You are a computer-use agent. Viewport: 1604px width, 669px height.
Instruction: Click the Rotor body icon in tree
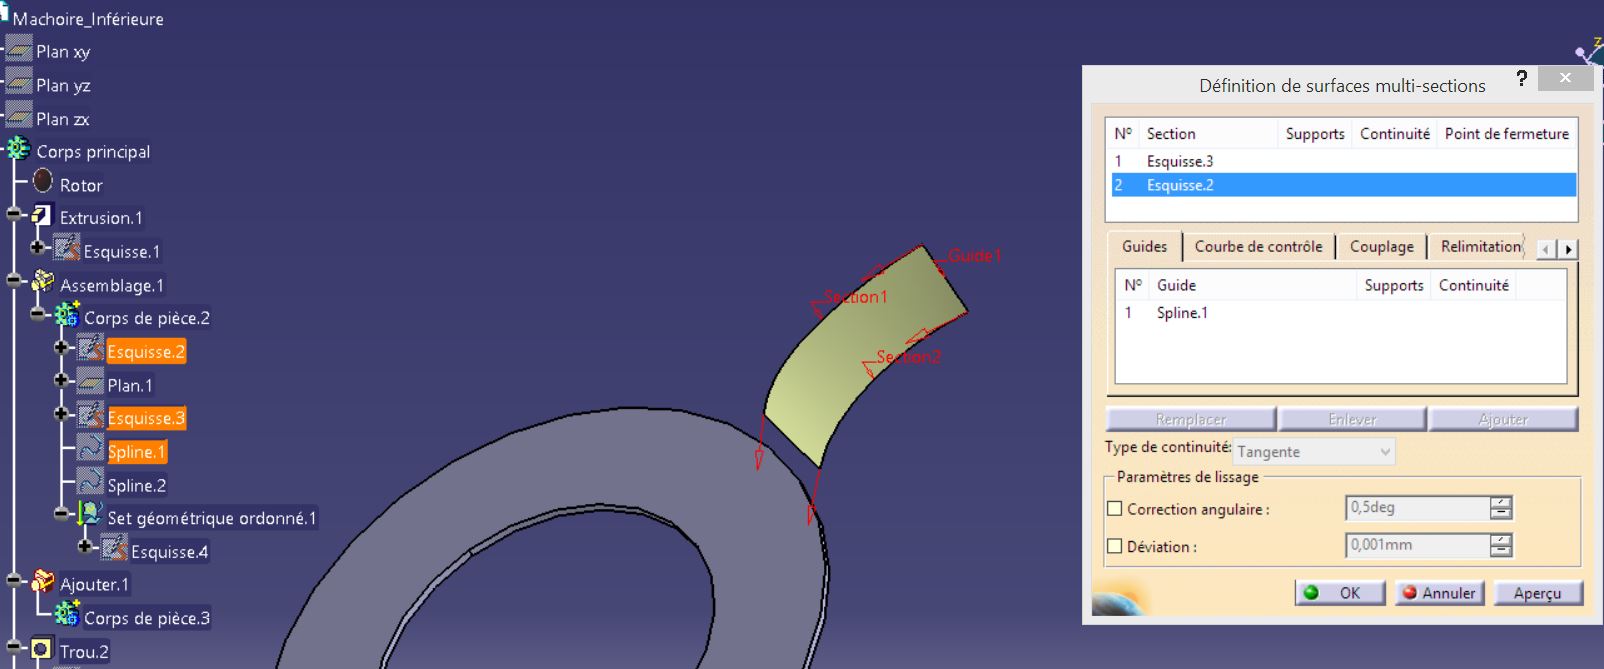tap(43, 182)
